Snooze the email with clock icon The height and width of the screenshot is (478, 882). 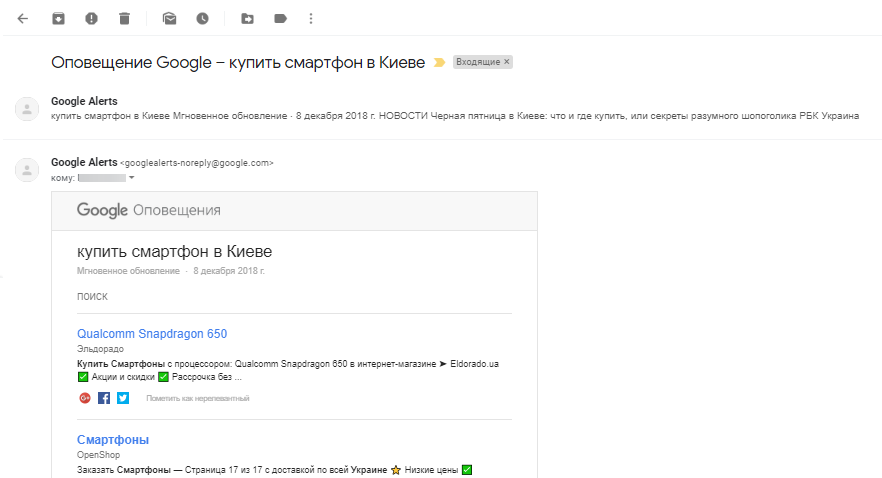tap(202, 19)
